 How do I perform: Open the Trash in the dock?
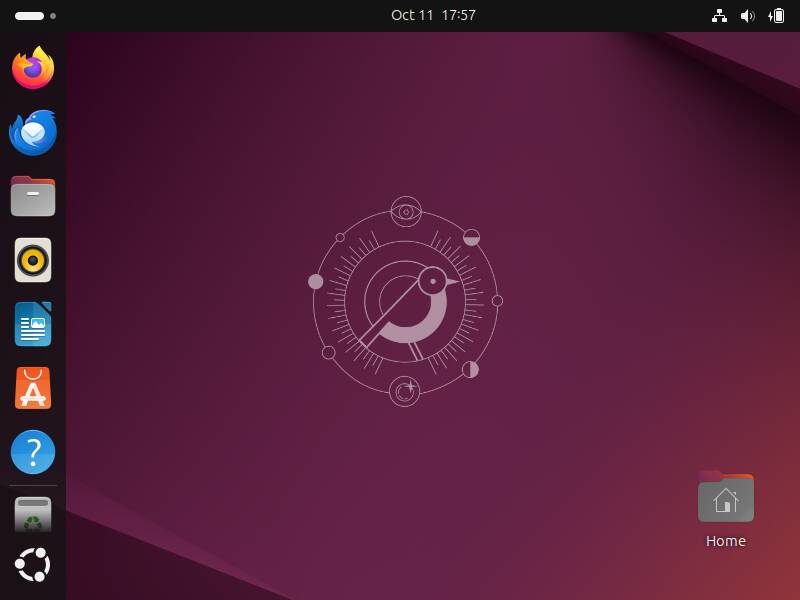33,514
